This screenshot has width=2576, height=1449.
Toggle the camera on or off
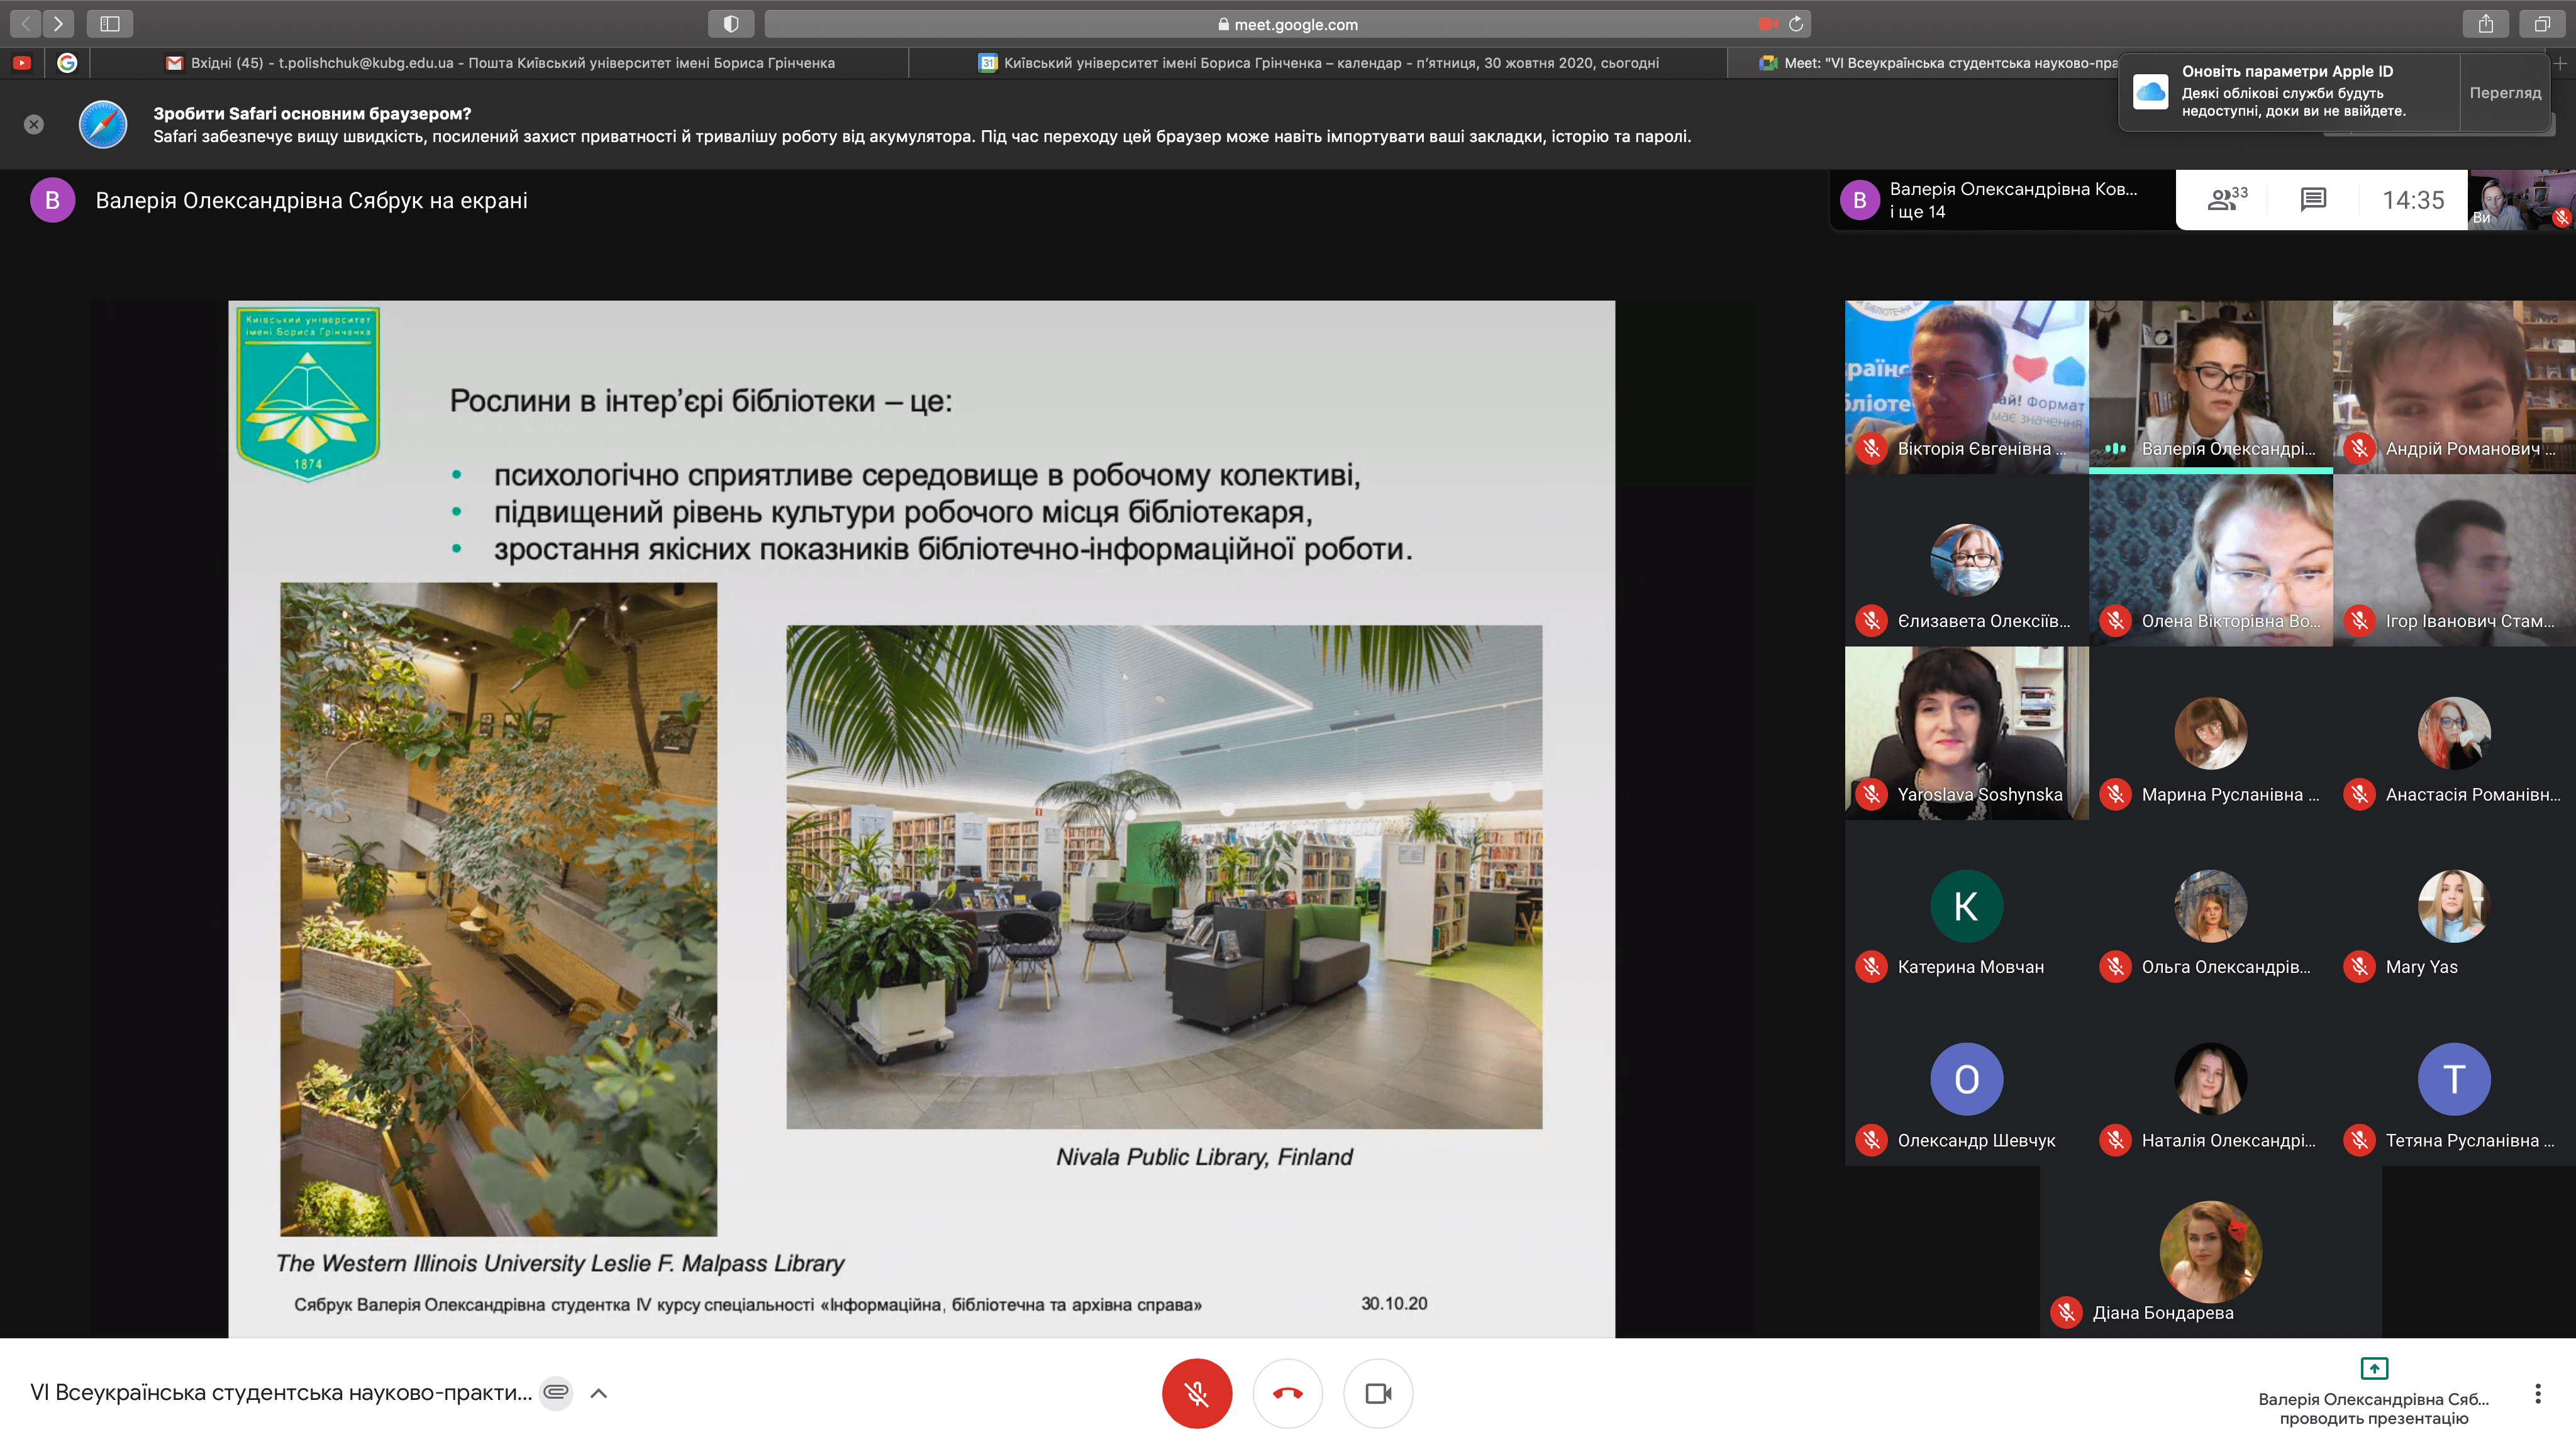[x=1378, y=1393]
